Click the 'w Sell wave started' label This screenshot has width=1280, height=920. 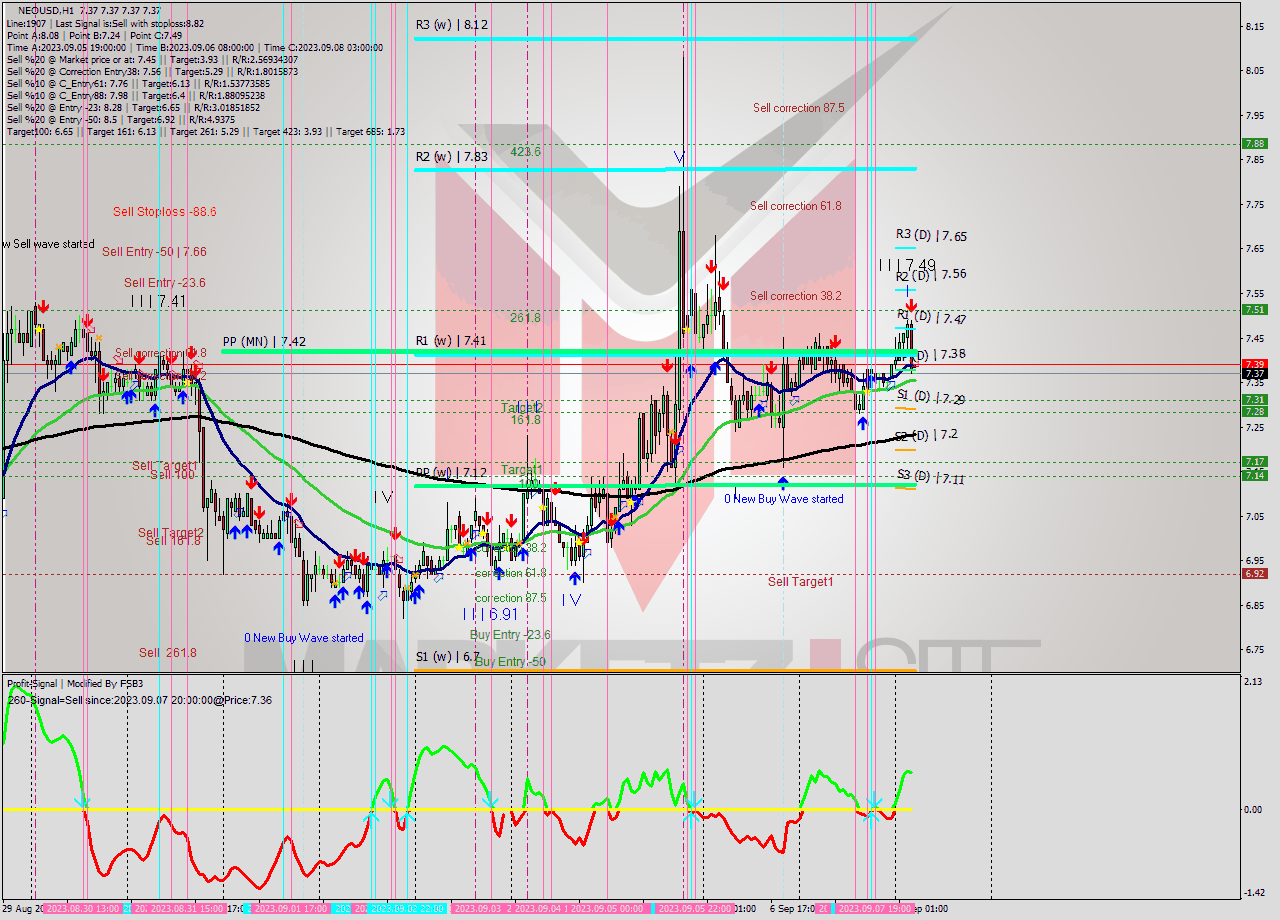click(x=49, y=244)
